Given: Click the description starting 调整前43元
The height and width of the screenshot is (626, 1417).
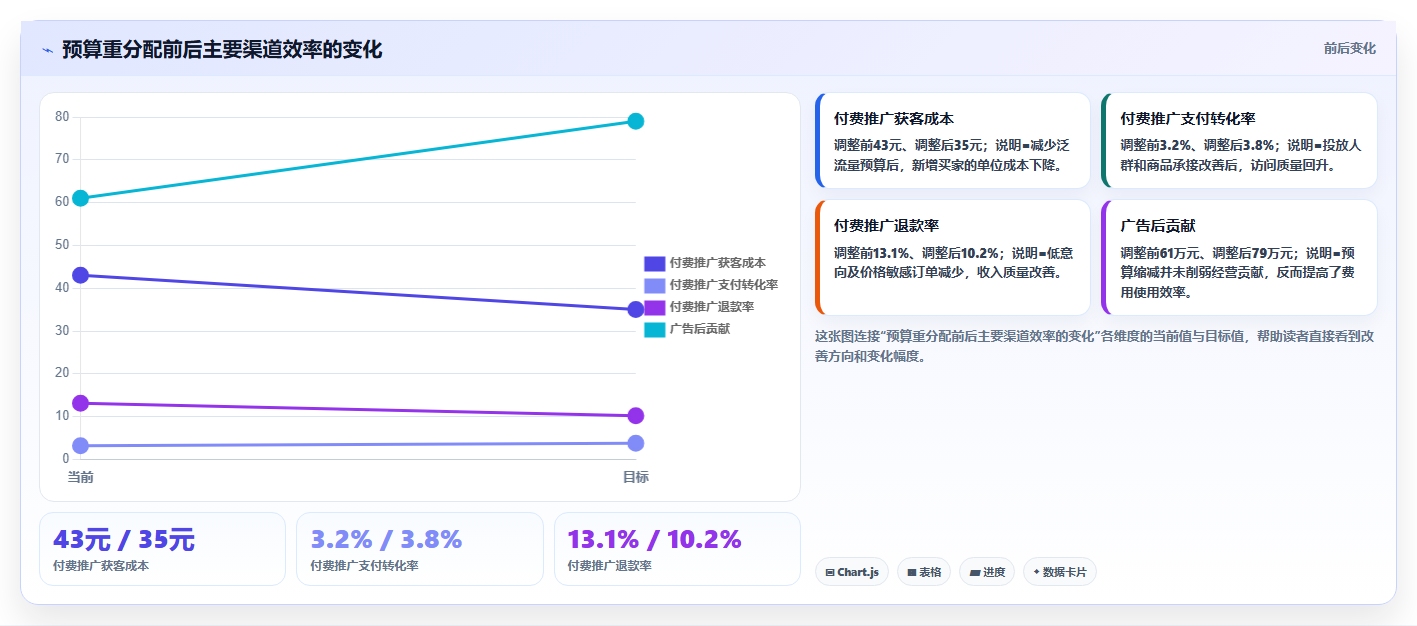Looking at the screenshot, I should (x=953, y=155).
